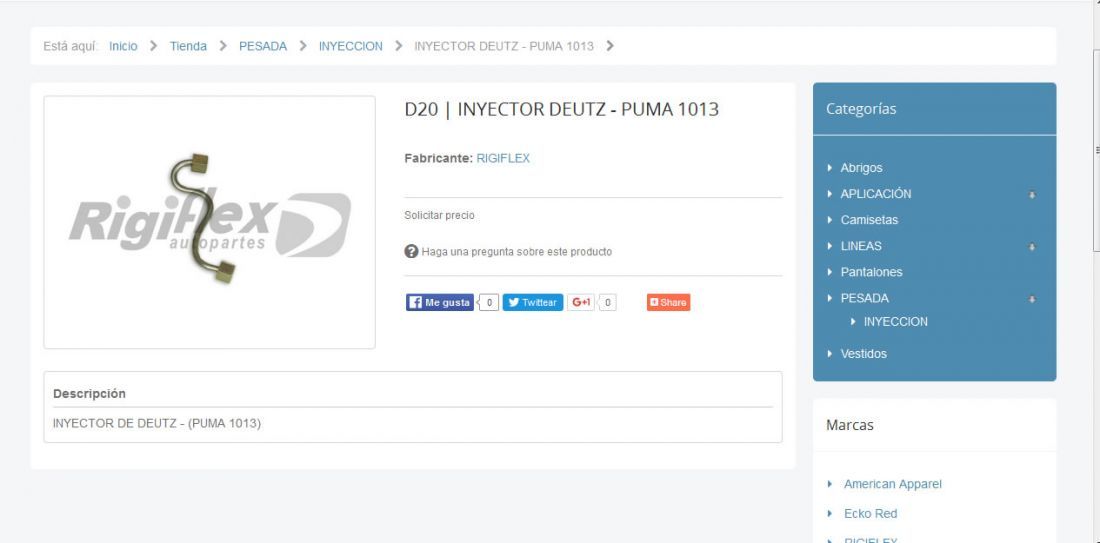The image size is (1100, 543).
Task: Click the chevron after Inicio breadcrumb
Action: (154, 46)
